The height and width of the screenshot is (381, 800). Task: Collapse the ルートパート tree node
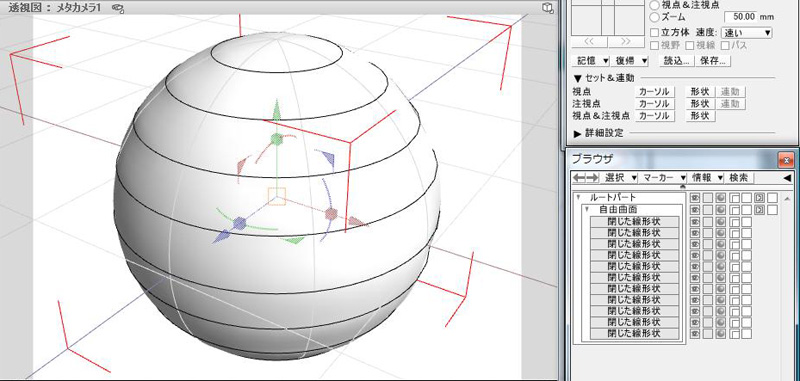579,197
